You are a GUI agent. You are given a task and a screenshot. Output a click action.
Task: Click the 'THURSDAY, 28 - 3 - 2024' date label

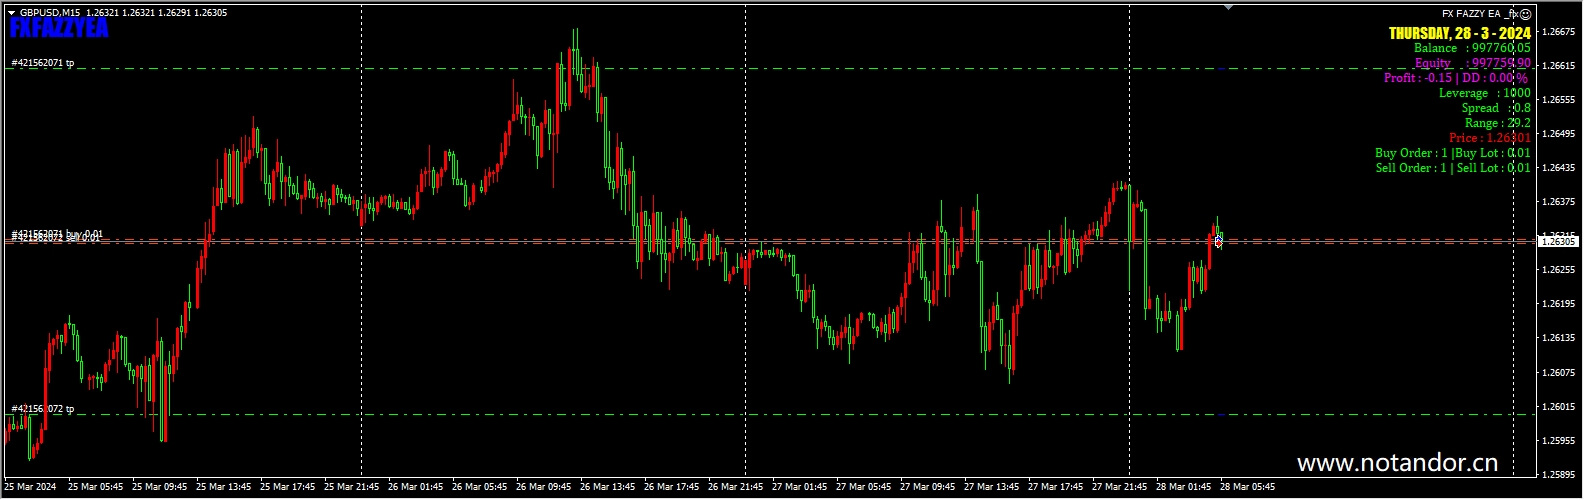tap(1460, 33)
